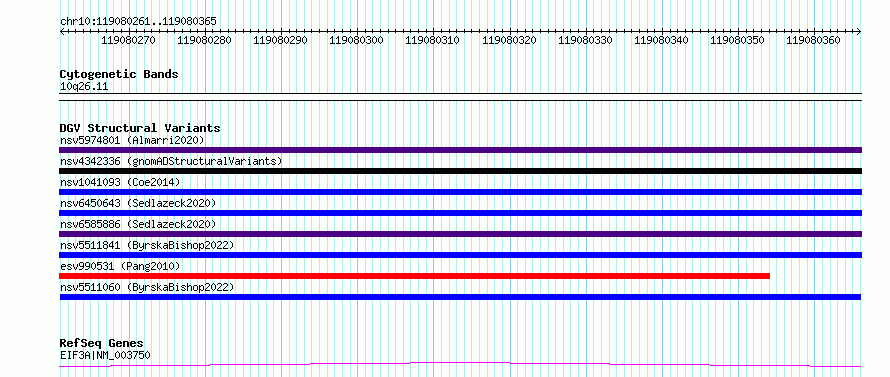The width and height of the screenshot is (890, 377).
Task: Click ruler tick label 119080310
Action: (433, 40)
